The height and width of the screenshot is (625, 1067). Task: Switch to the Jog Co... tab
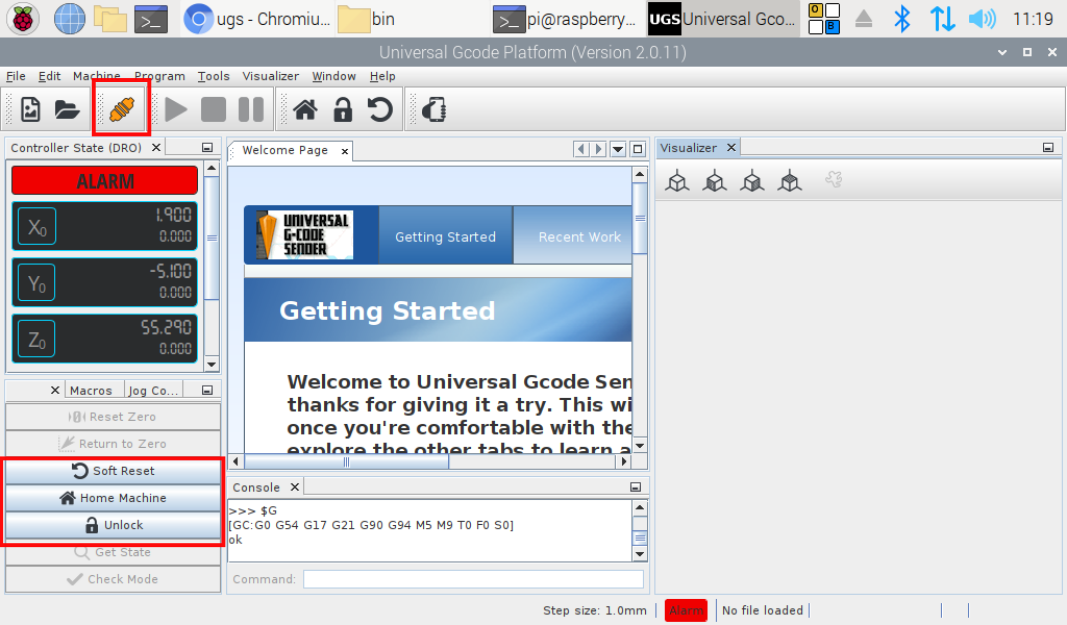coord(153,390)
